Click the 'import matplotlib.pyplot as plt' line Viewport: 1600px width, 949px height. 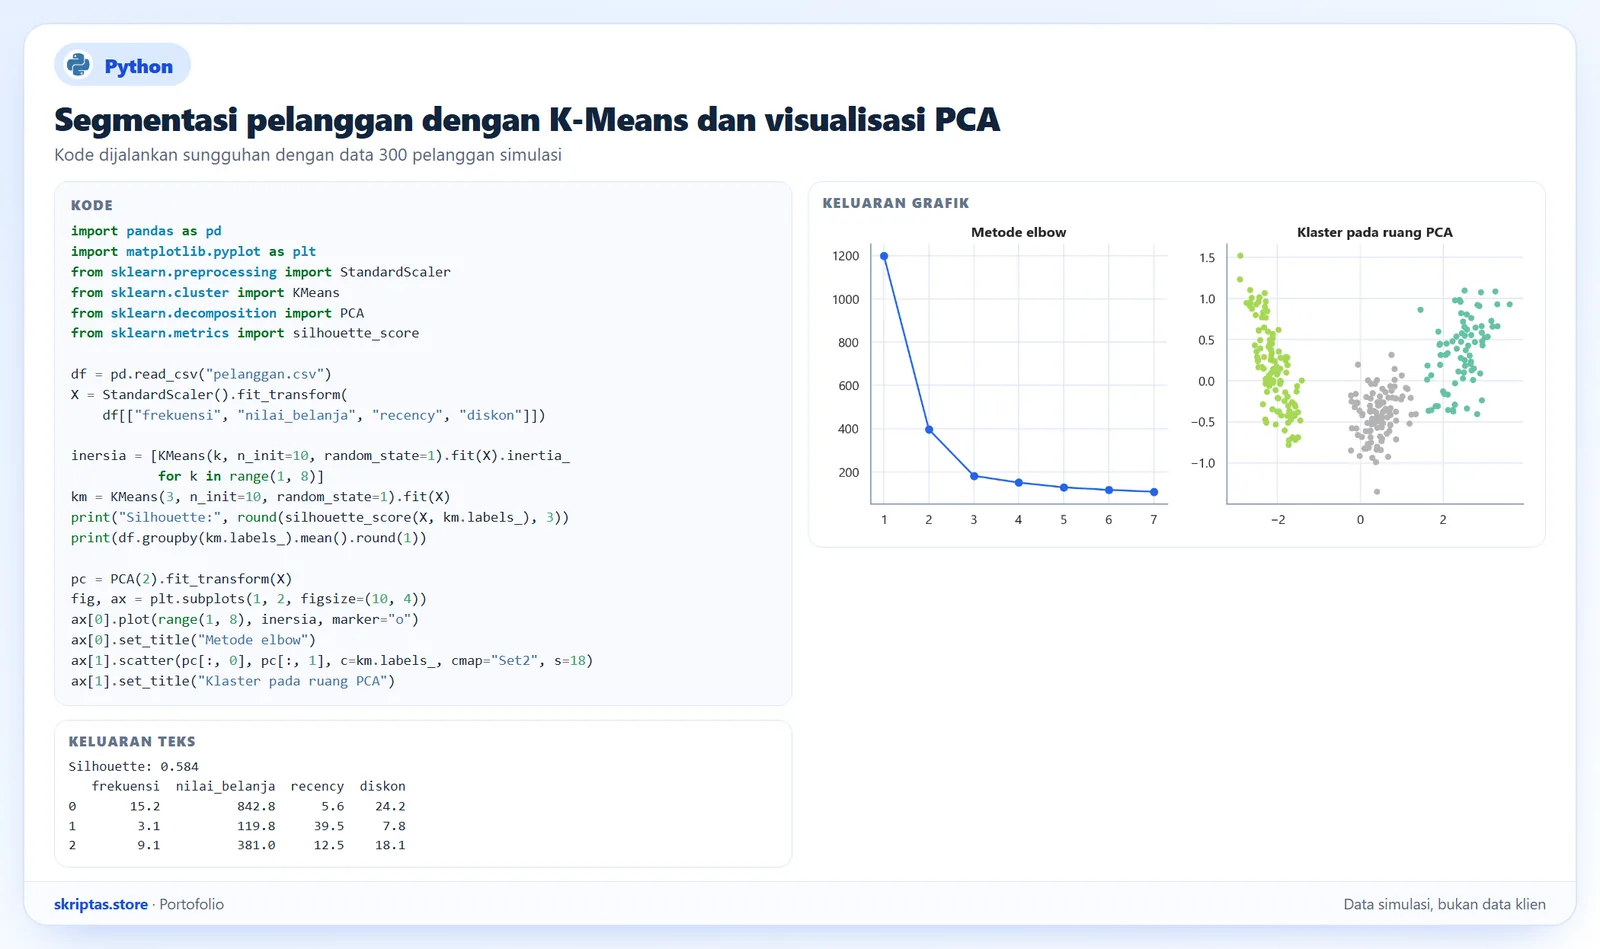pyautogui.click(x=193, y=252)
